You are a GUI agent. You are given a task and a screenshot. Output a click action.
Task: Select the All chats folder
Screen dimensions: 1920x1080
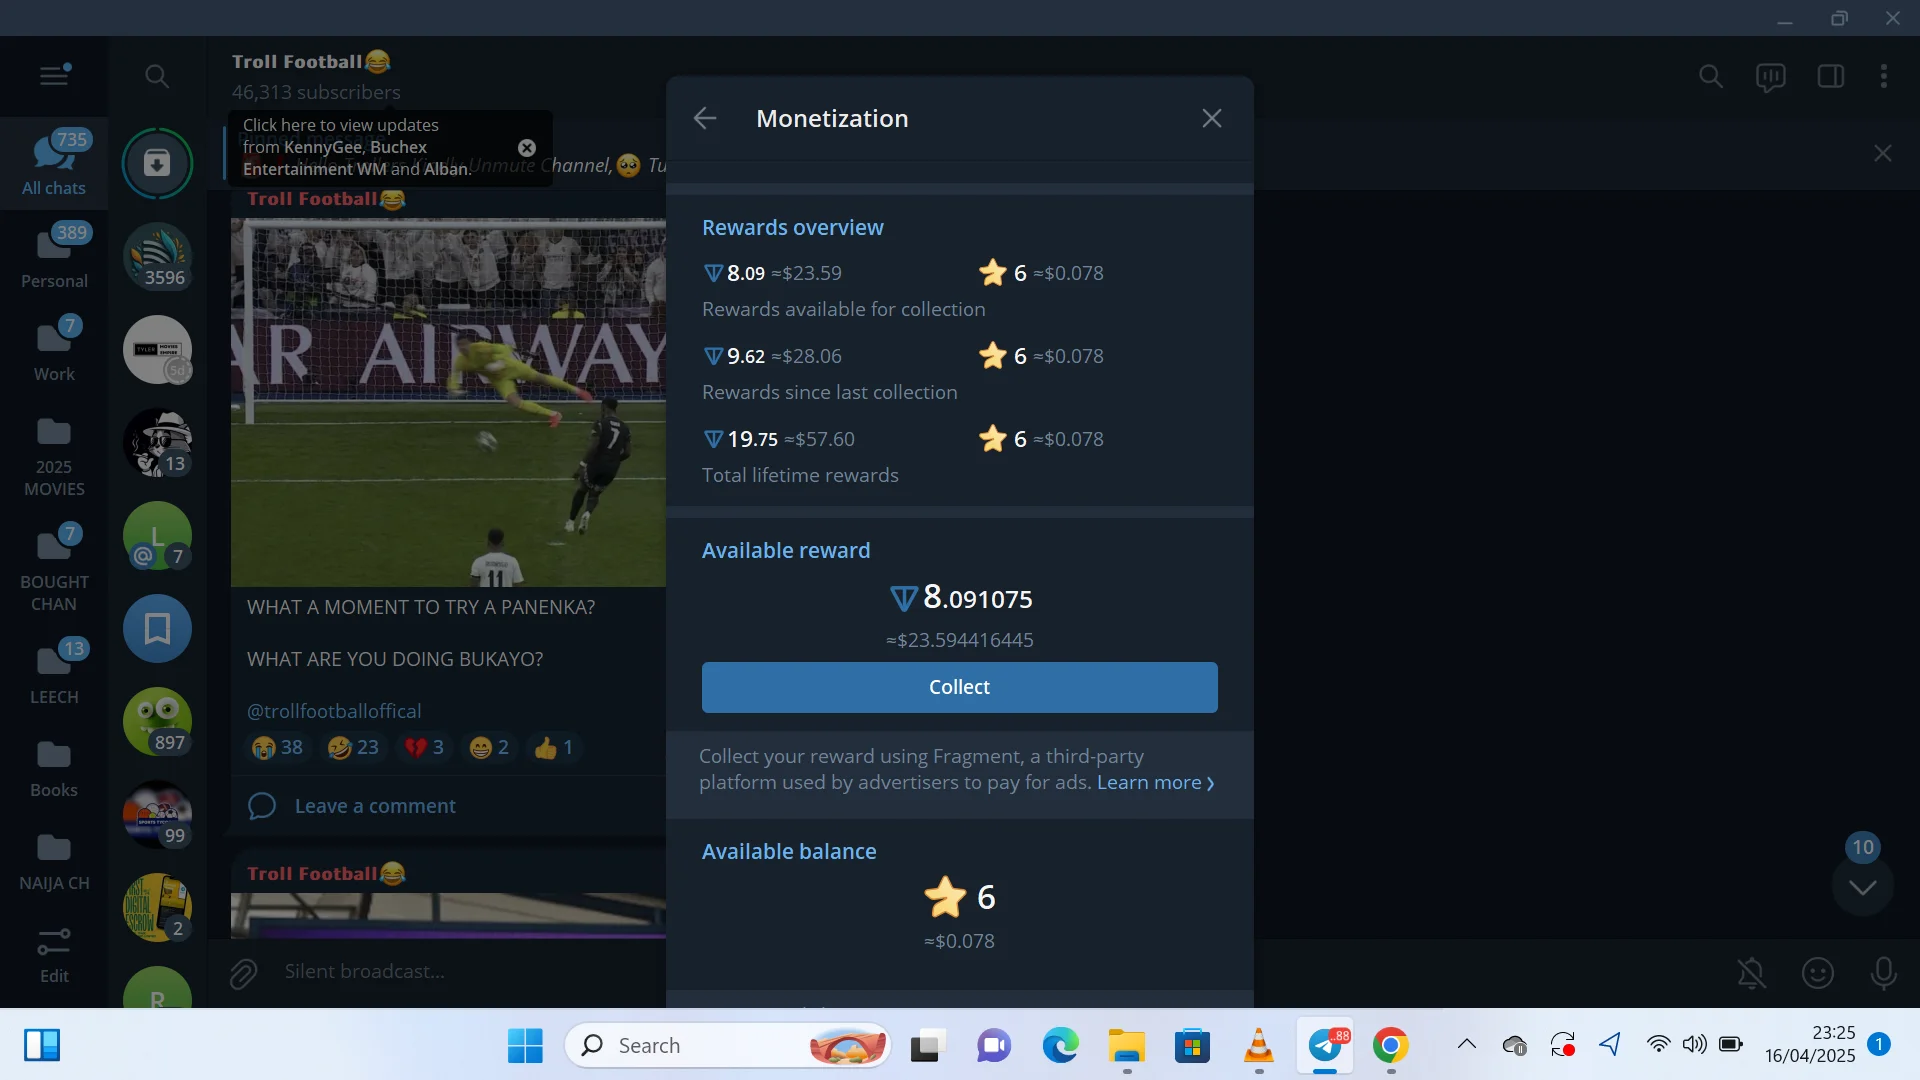click(x=54, y=163)
